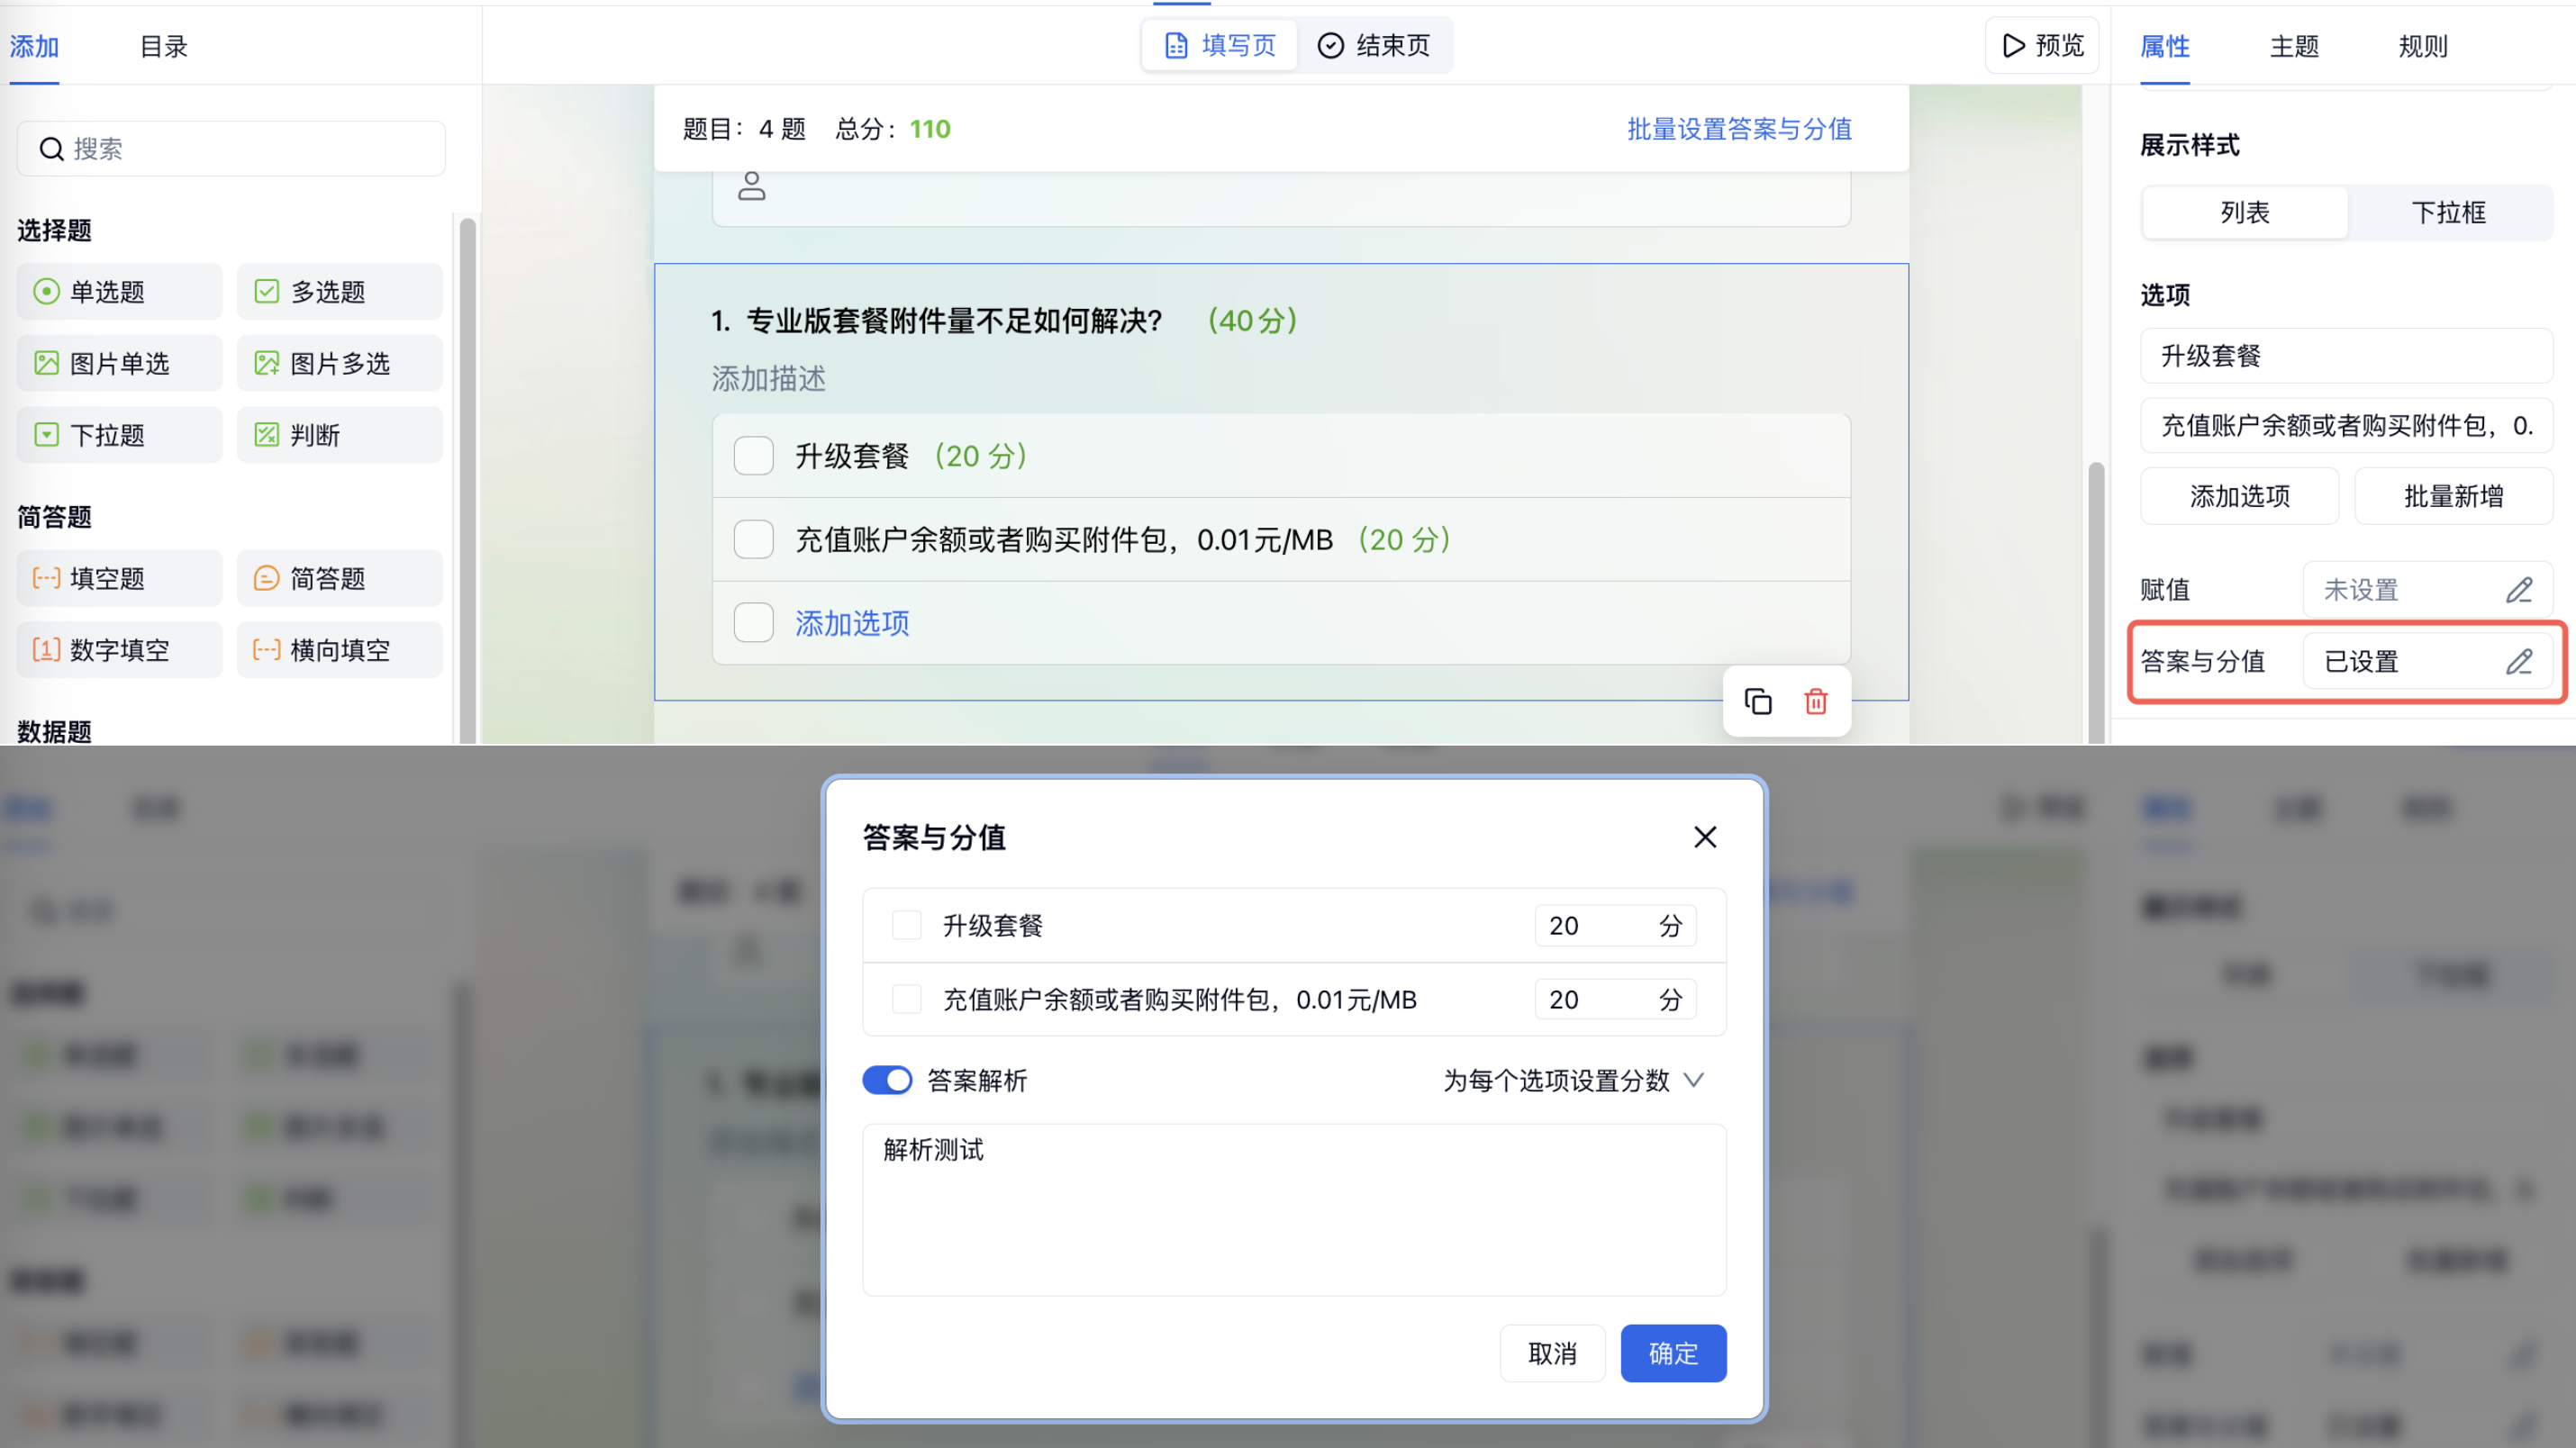Viewport: 2576px width, 1448px height.
Task: Click the 升级套餐 score field showing 20
Action: pos(1615,925)
